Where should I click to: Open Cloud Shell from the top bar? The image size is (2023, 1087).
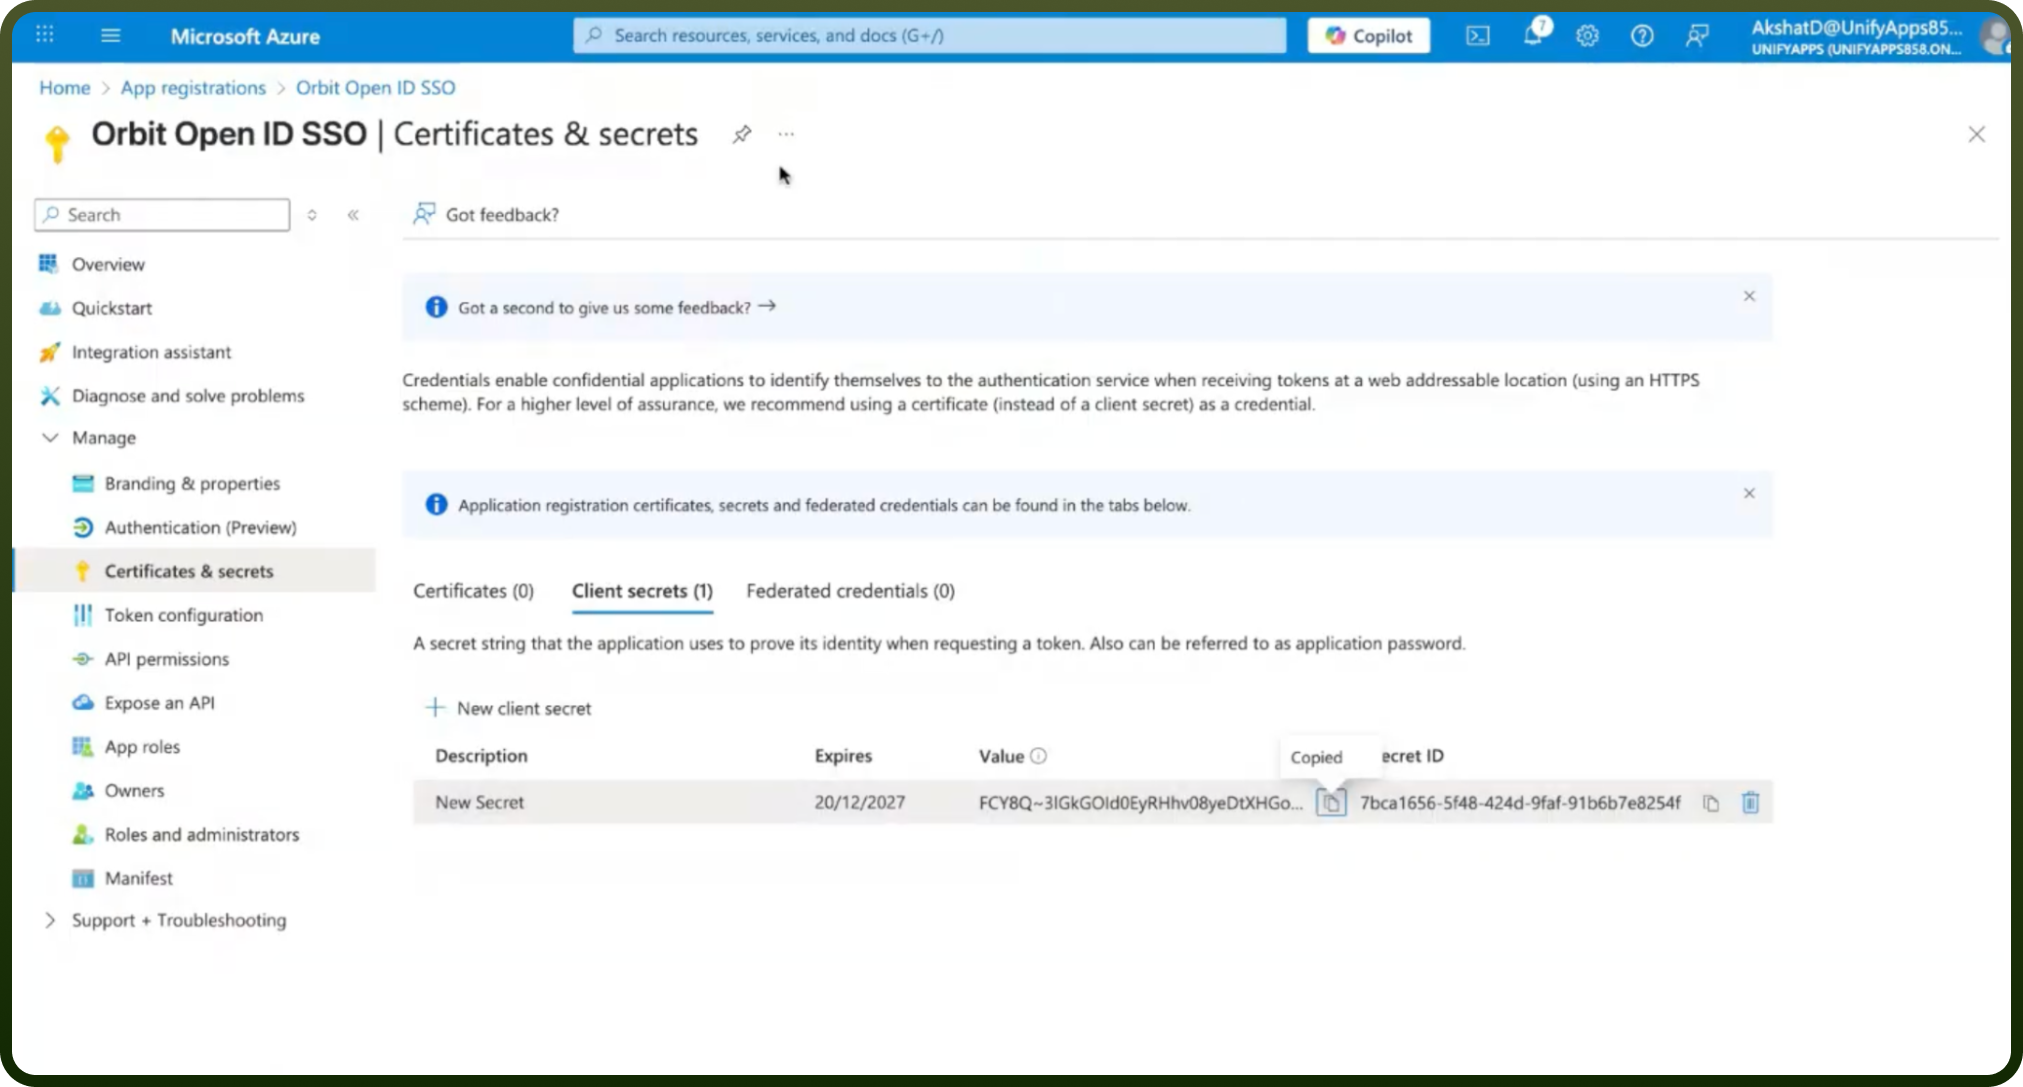click(1477, 36)
